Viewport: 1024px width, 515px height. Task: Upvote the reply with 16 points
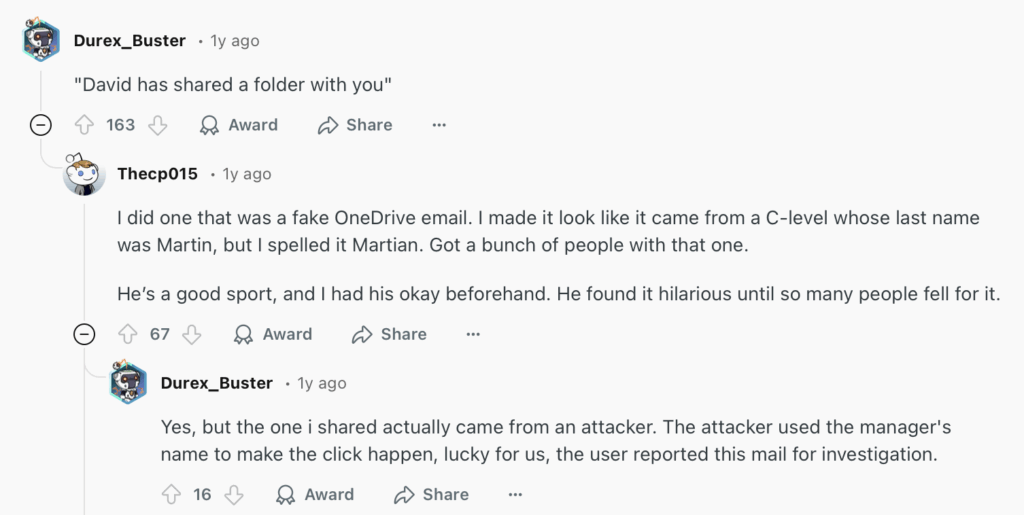point(171,494)
